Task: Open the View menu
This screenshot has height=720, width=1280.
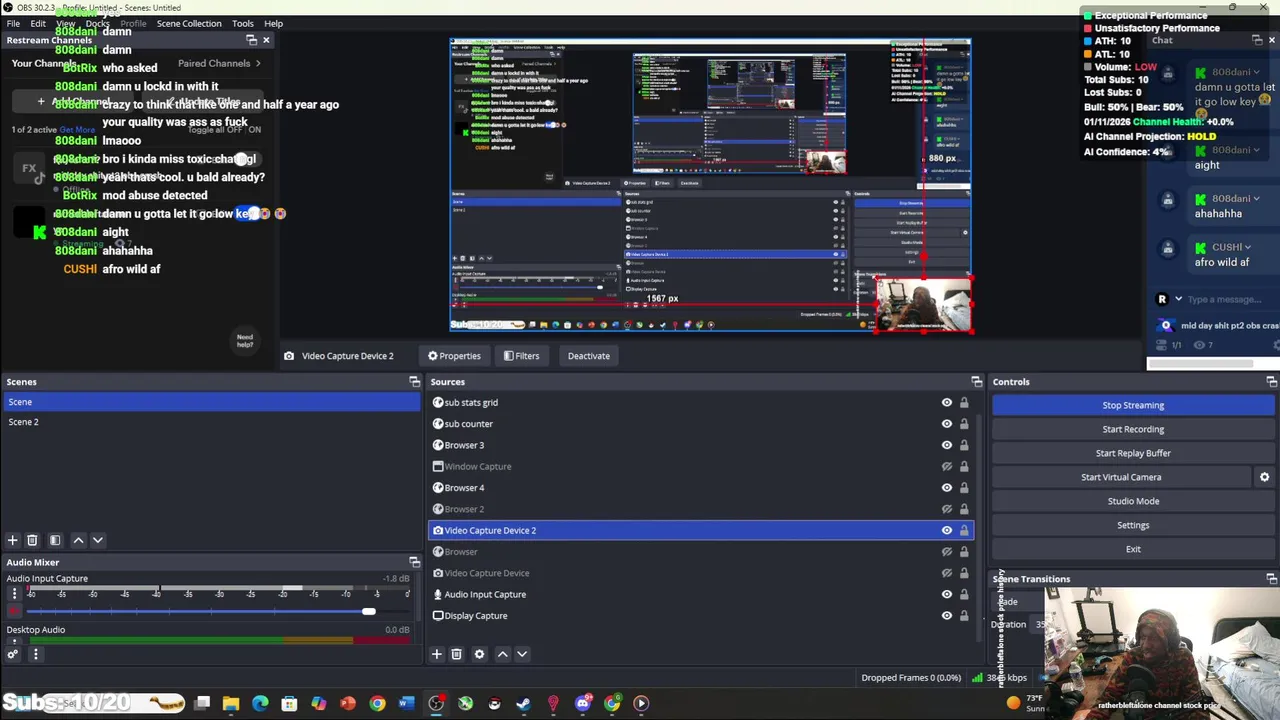Action: (x=65, y=23)
